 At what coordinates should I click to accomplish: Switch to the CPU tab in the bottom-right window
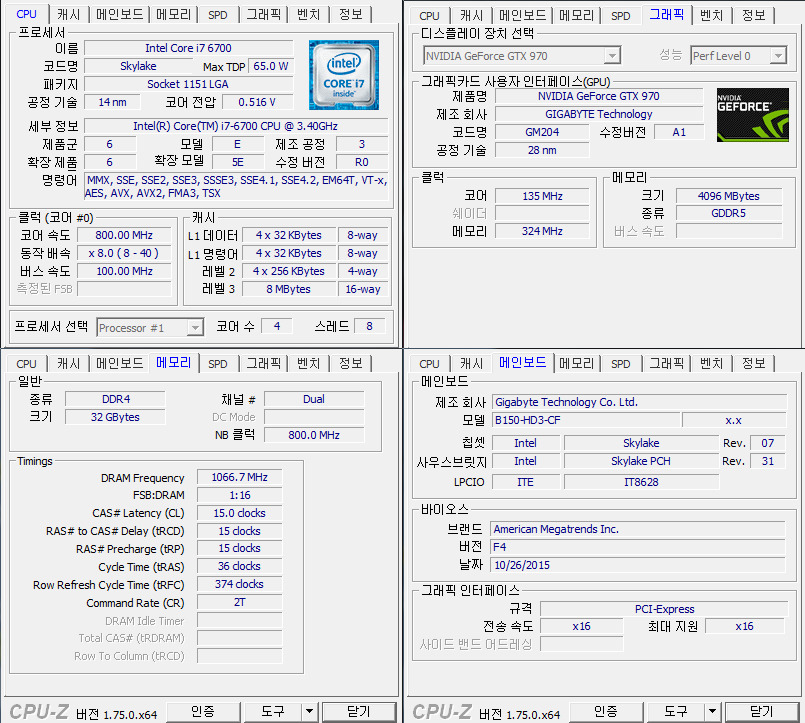[x=429, y=364]
